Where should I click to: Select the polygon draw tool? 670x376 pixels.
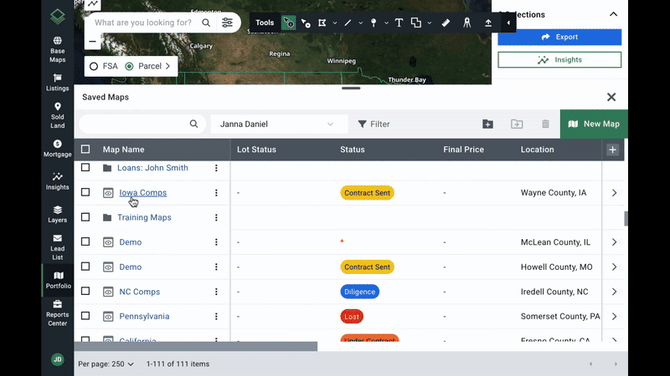(x=322, y=23)
